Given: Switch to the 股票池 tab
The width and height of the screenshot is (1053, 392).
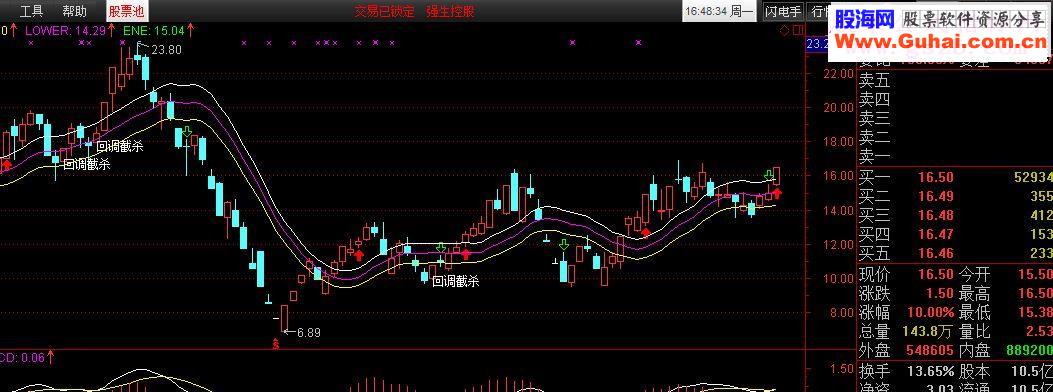Looking at the screenshot, I should pyautogui.click(x=127, y=11).
